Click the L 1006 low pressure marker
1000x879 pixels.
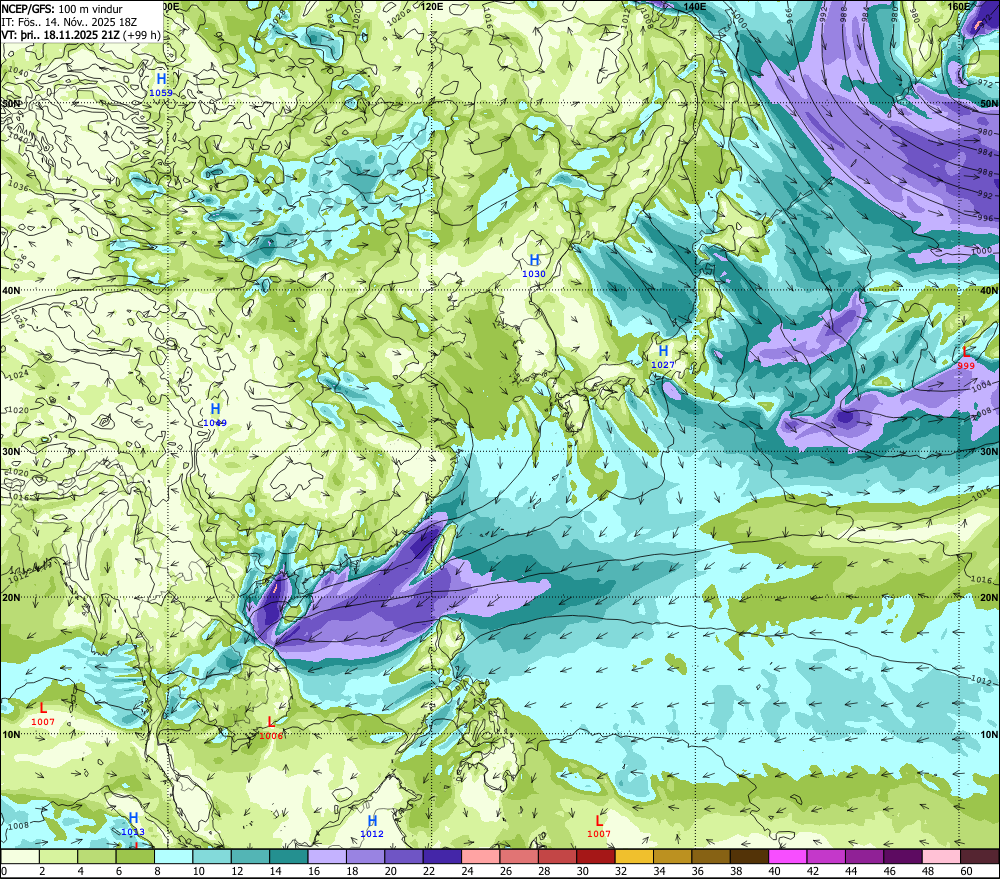pos(271,728)
